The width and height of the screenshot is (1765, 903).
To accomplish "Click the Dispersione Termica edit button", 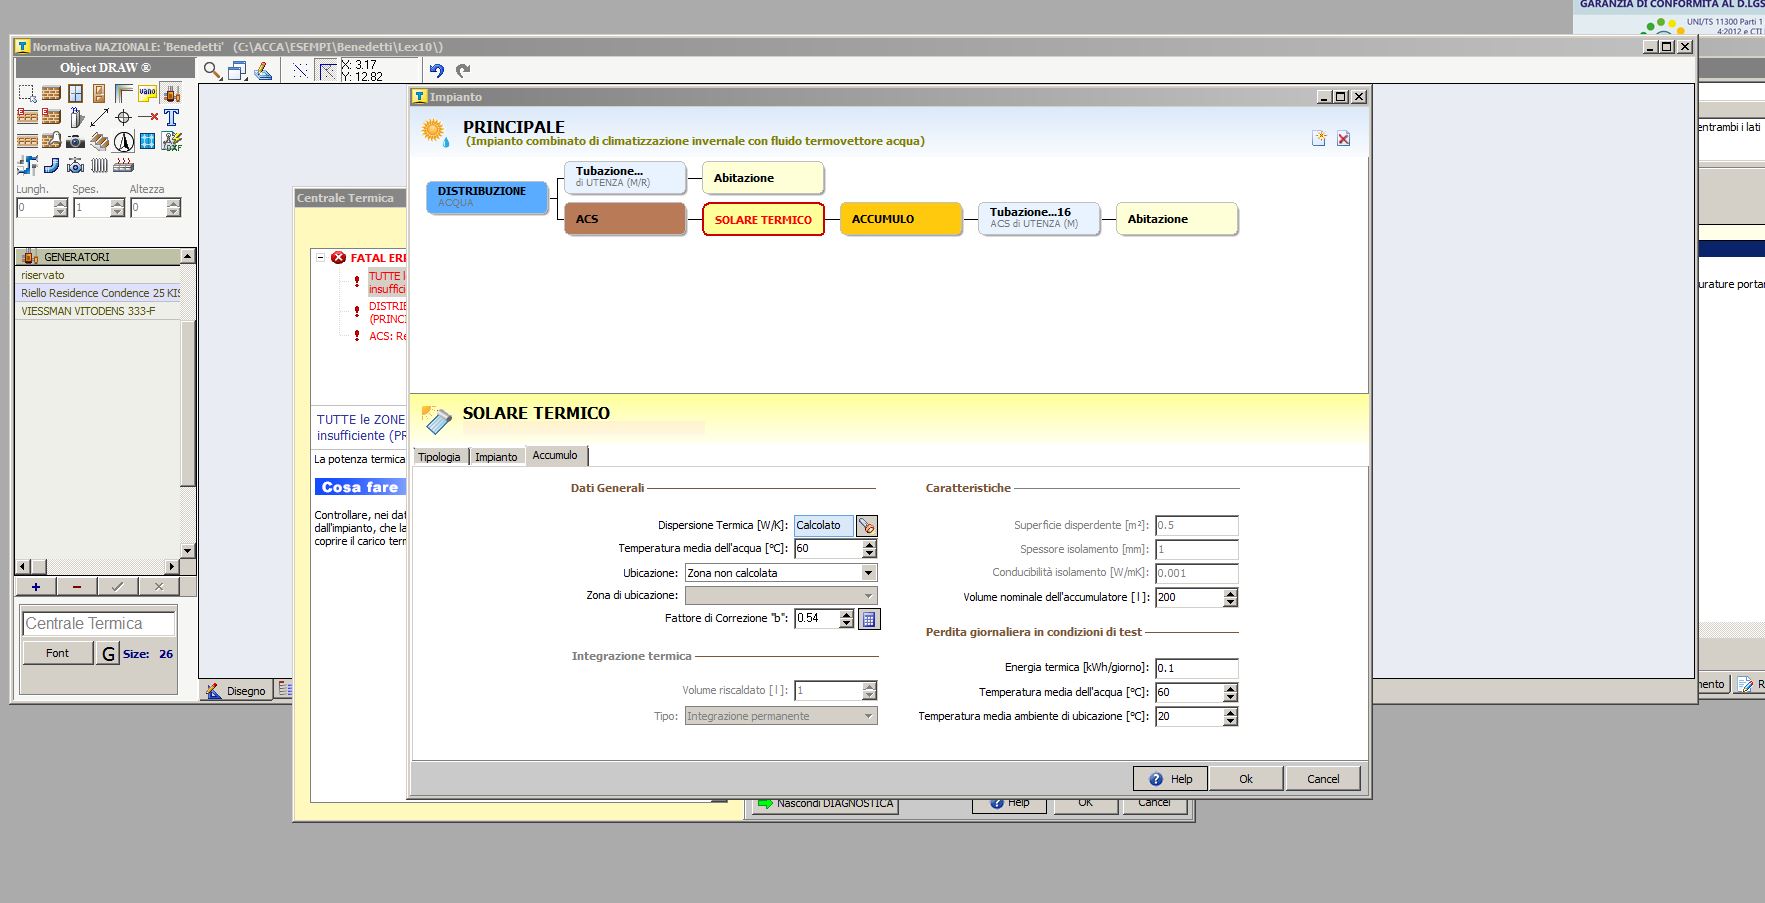I will point(867,526).
